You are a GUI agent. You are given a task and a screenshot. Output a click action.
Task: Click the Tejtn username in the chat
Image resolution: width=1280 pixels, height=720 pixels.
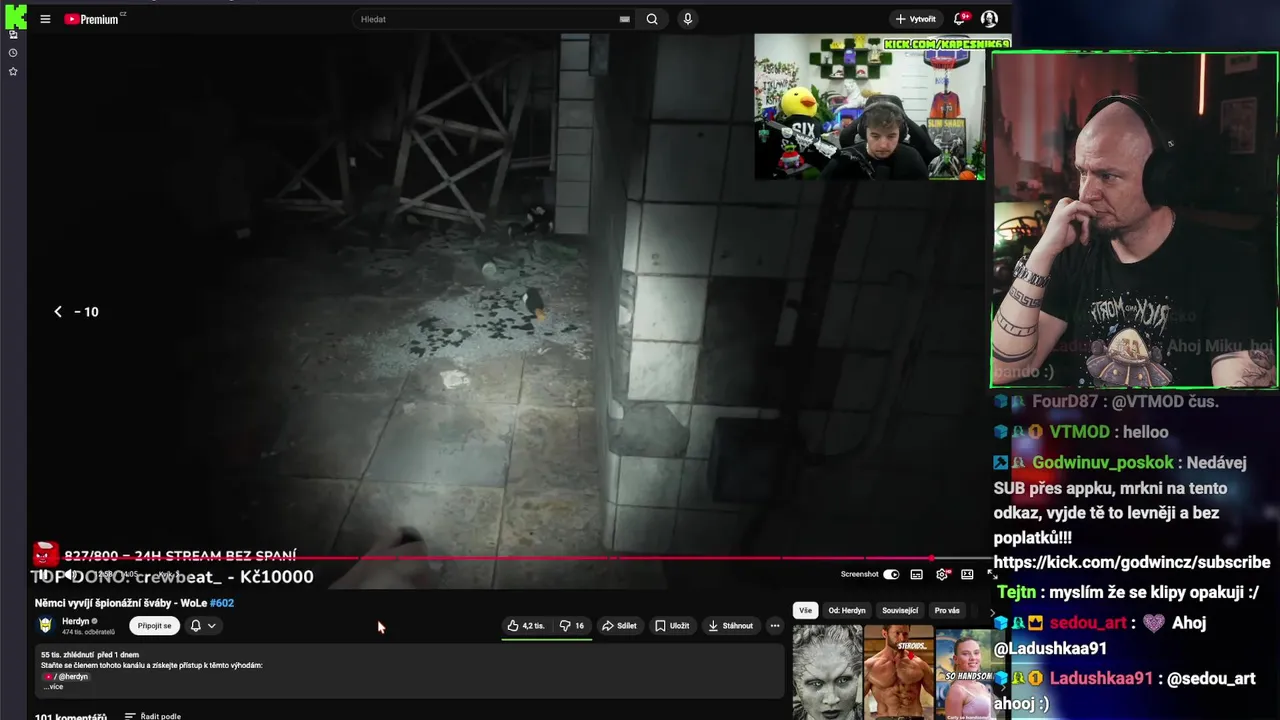tap(1017, 593)
